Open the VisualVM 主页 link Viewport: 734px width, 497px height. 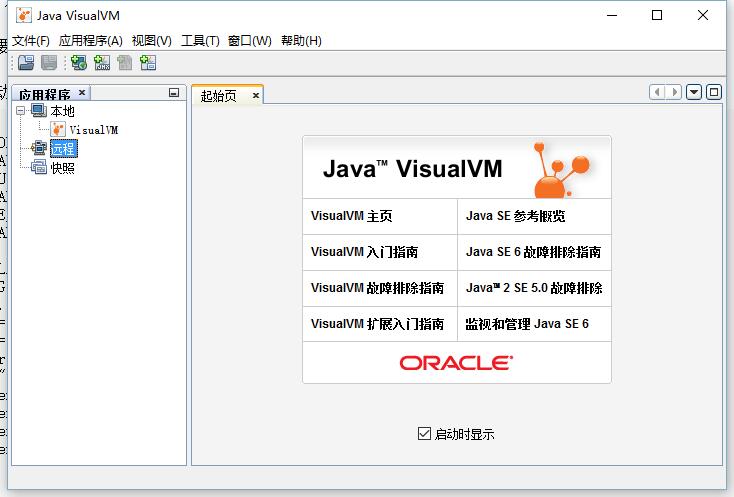(352, 216)
